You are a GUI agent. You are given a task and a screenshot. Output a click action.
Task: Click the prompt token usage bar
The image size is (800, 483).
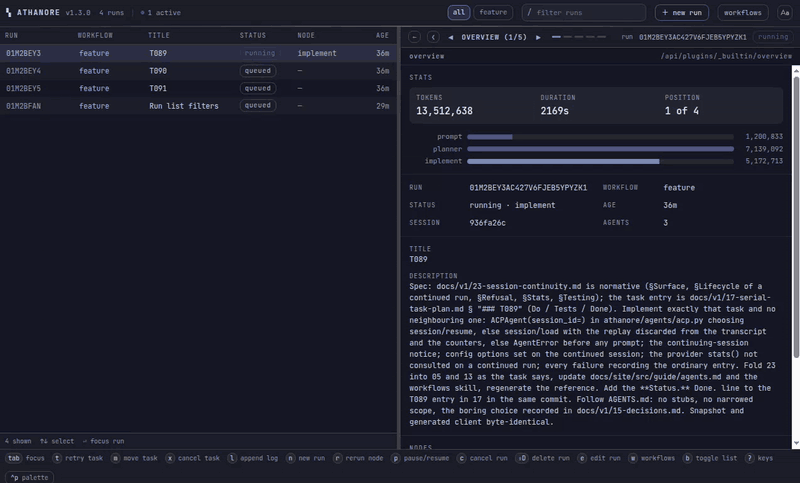coord(600,137)
